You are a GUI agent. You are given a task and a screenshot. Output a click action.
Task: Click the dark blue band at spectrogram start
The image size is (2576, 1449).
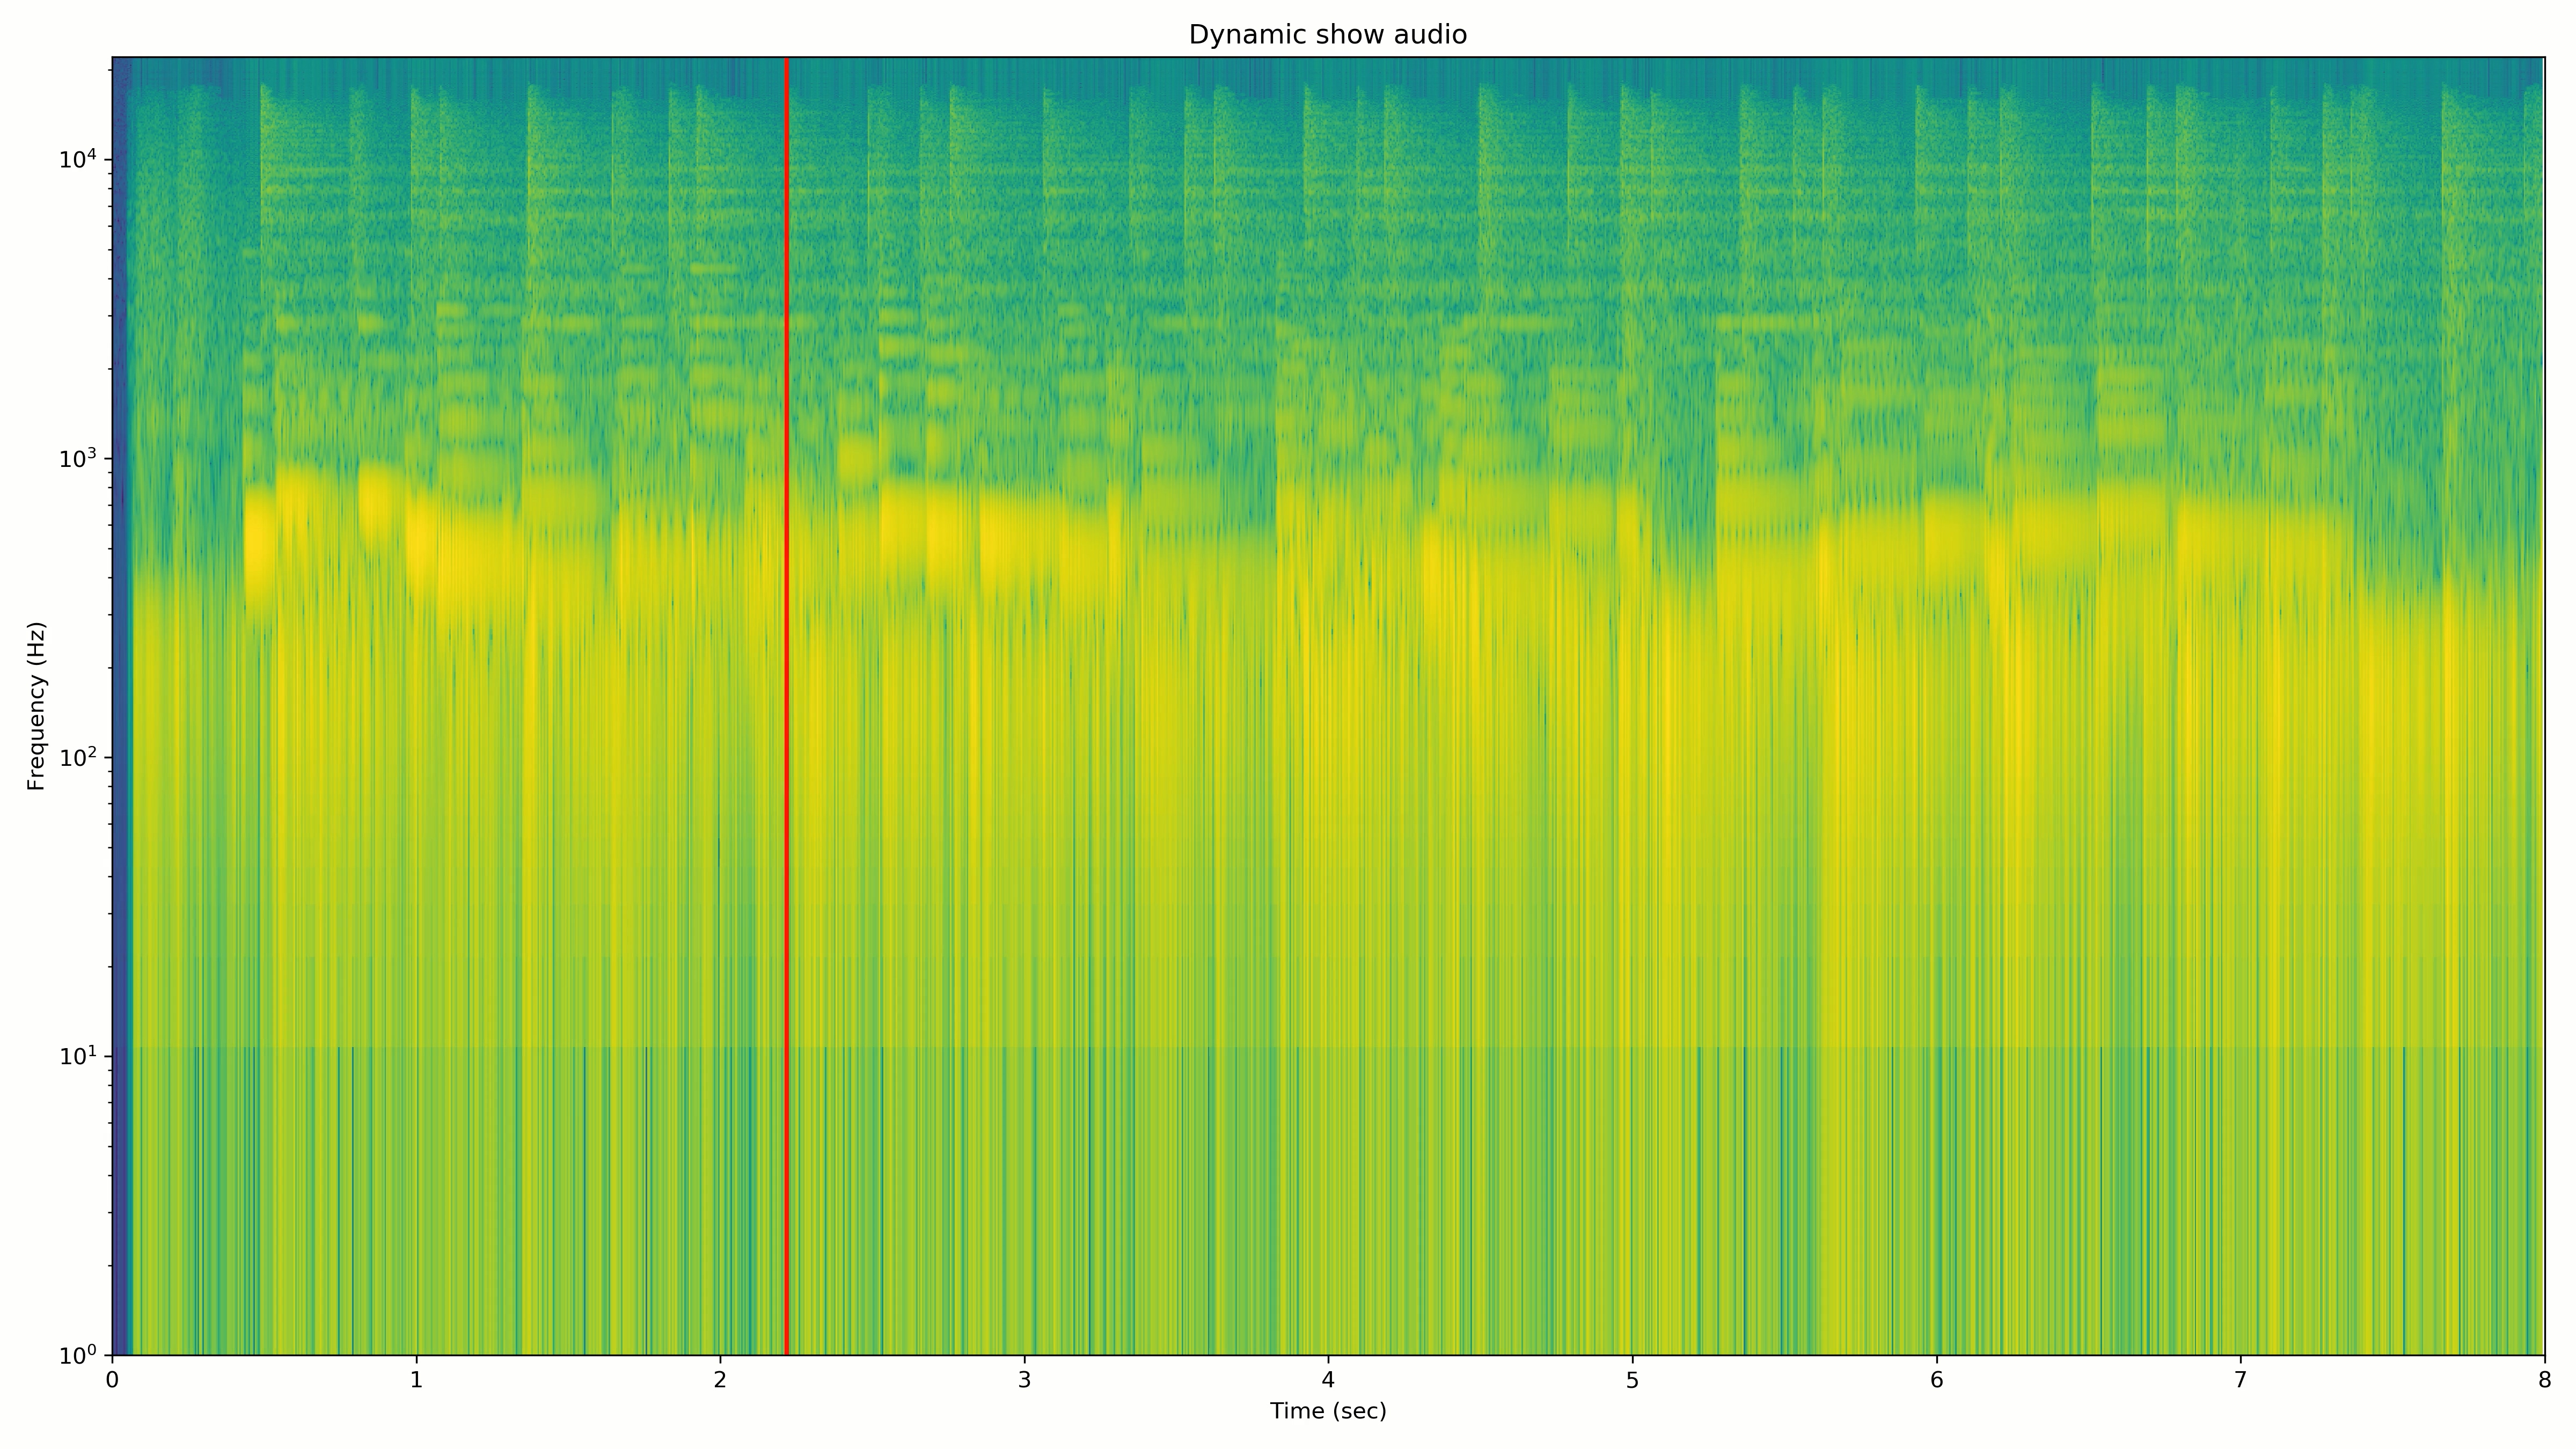(x=120, y=700)
